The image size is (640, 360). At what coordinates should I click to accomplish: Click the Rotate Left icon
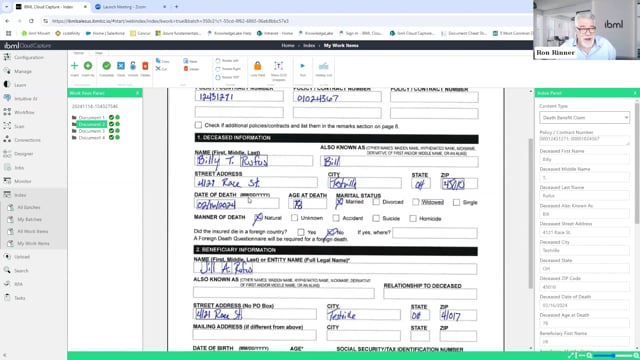[218, 61]
